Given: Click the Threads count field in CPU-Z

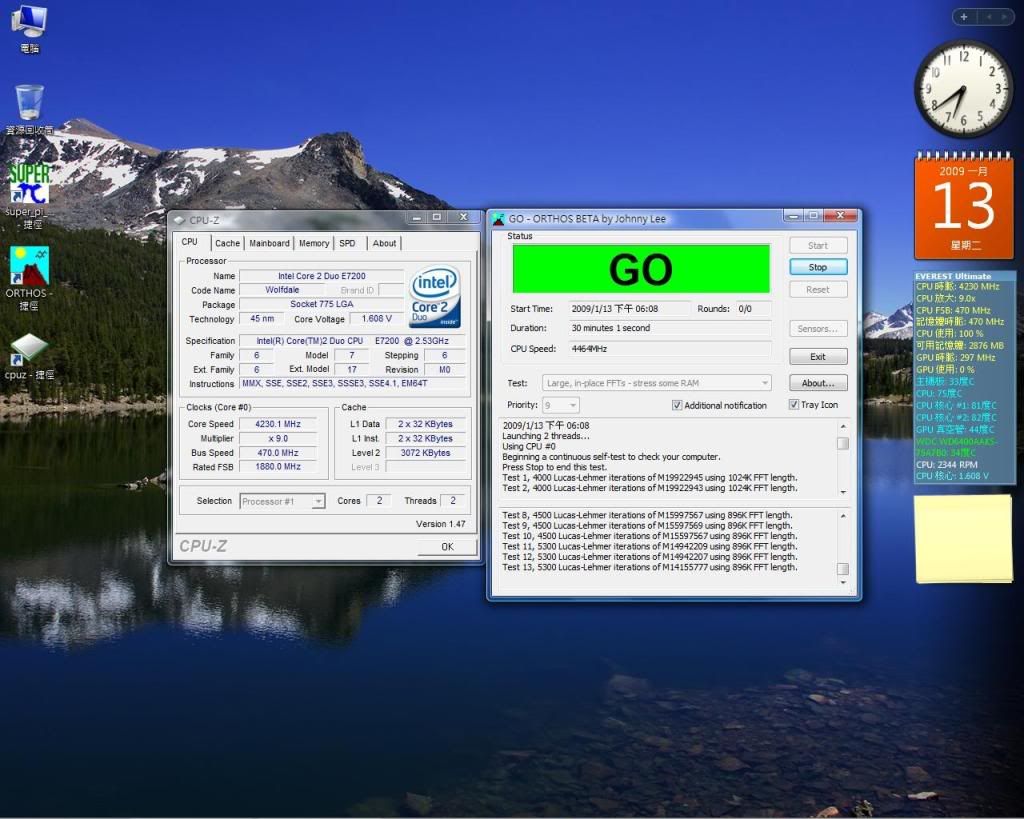Looking at the screenshot, I should (x=453, y=501).
